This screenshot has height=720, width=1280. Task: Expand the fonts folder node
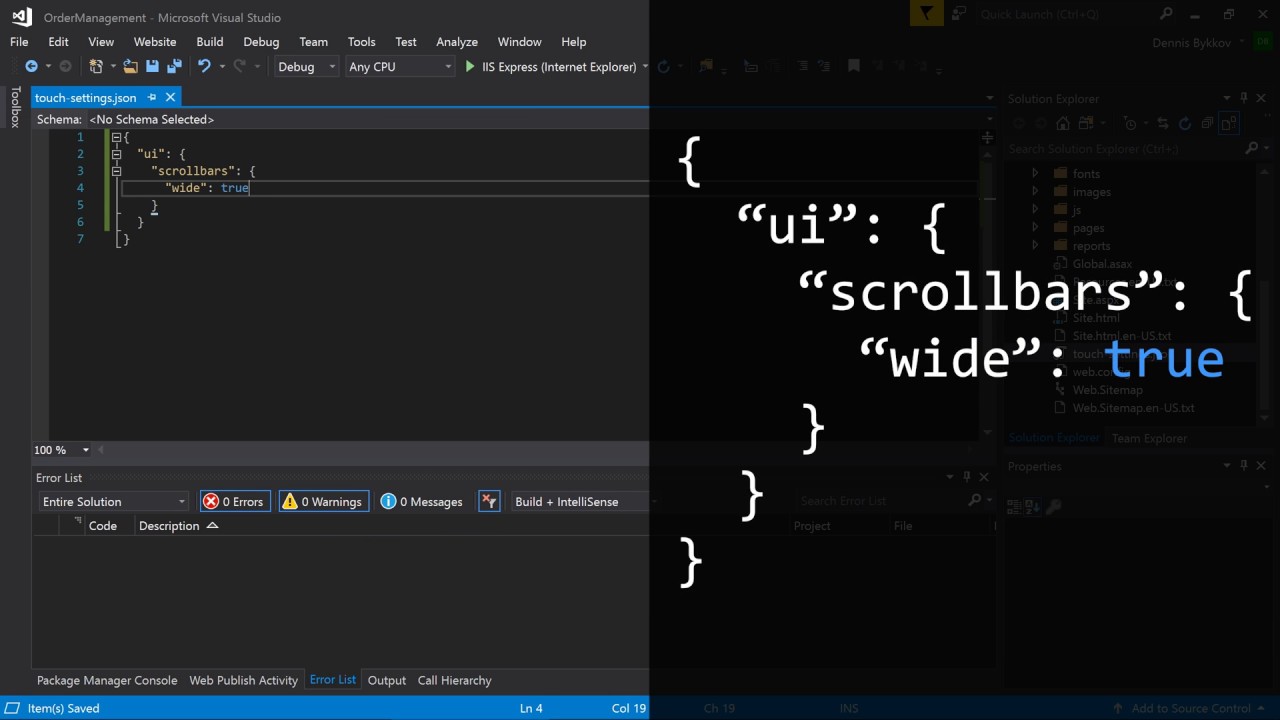tap(1035, 173)
